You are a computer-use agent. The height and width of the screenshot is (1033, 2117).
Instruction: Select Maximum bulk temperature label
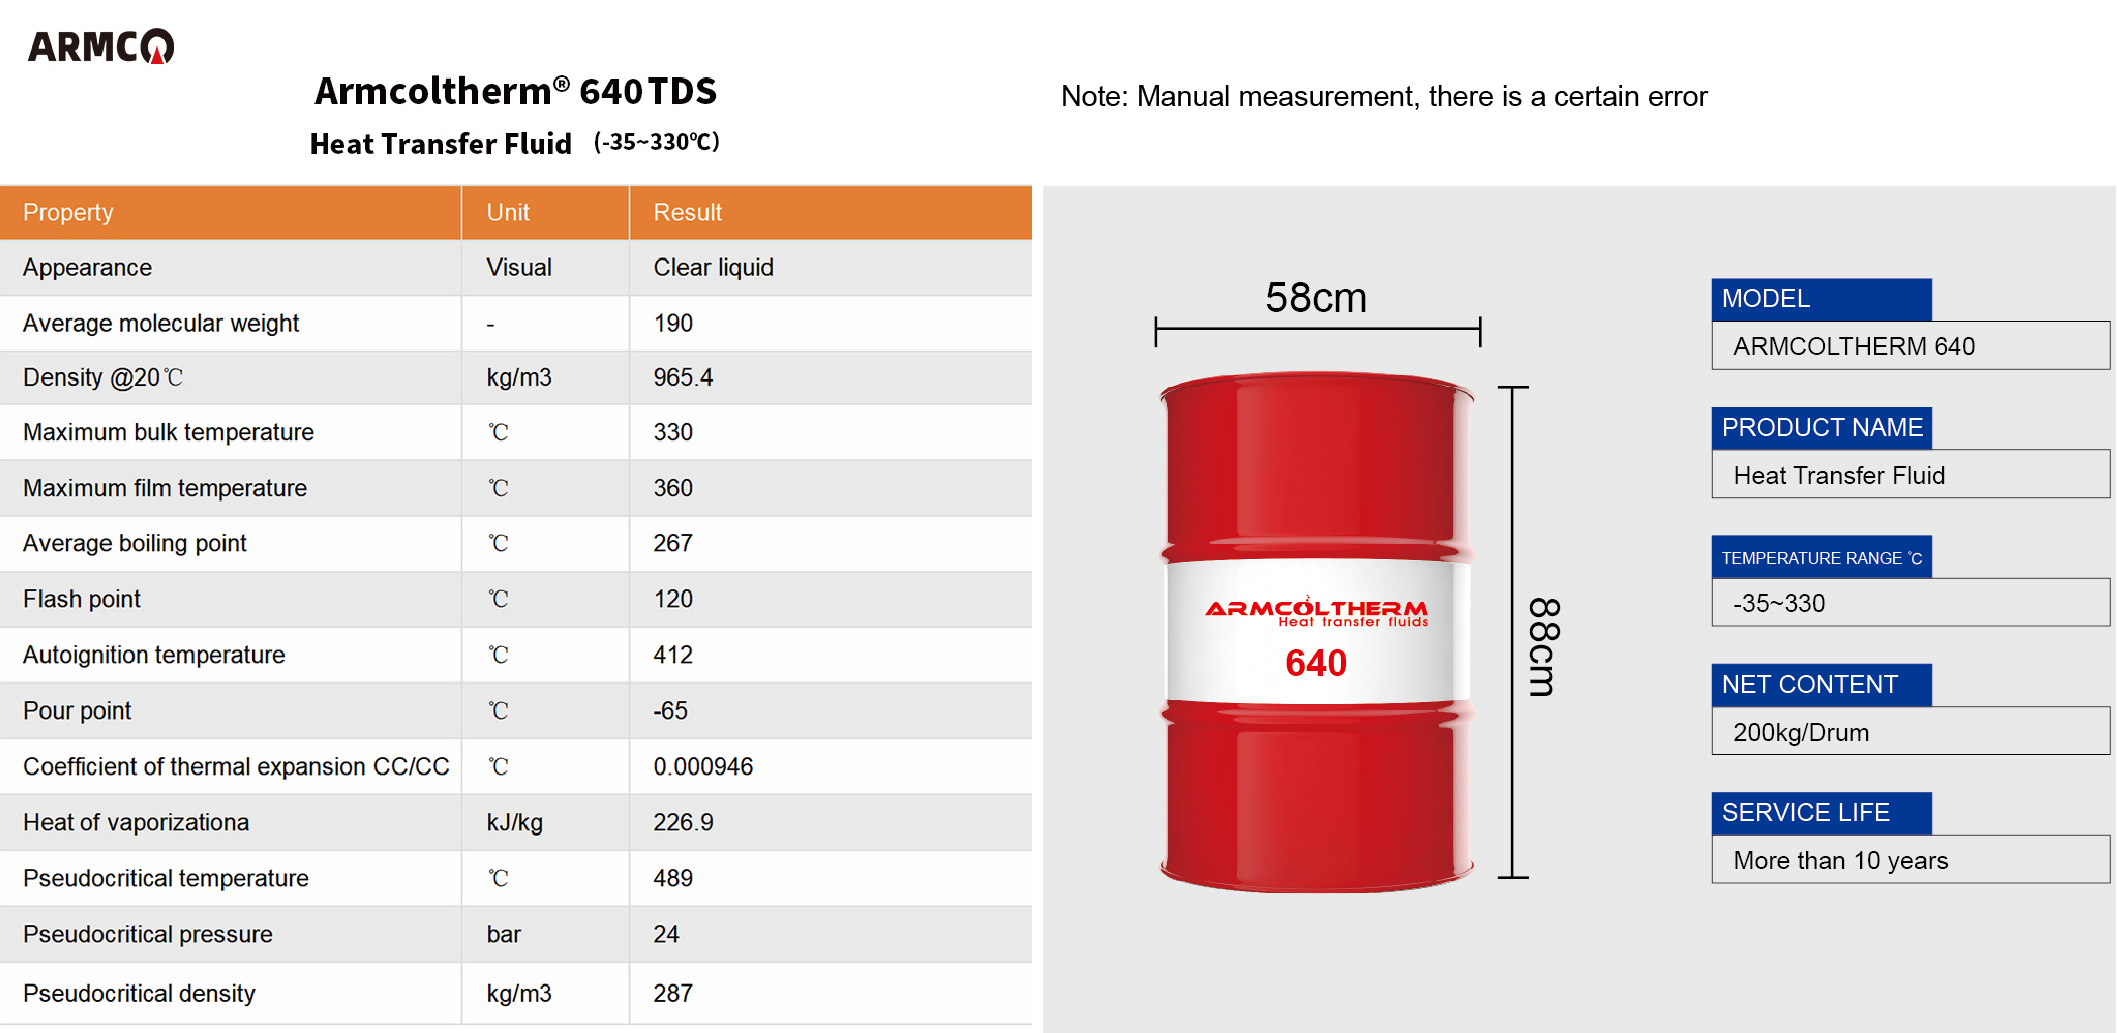click(168, 432)
